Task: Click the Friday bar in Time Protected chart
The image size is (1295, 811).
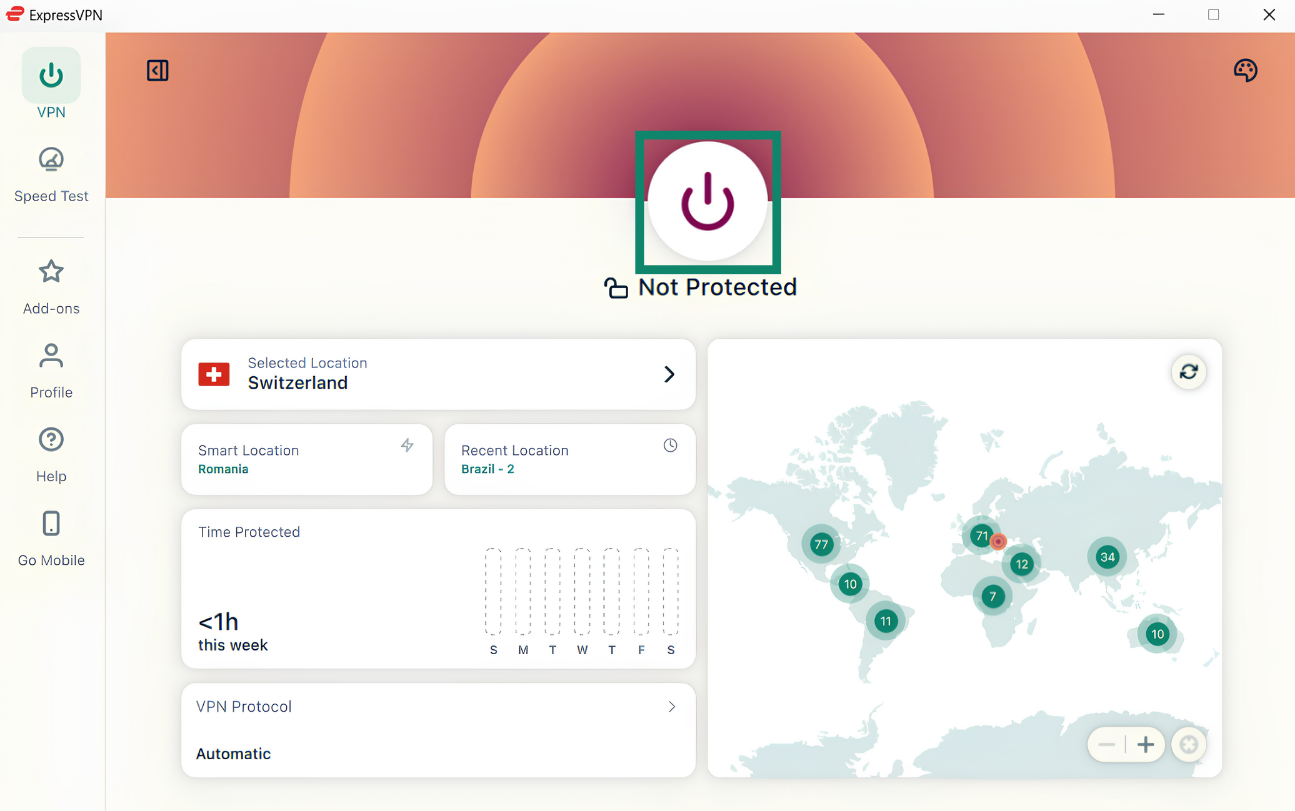Action: pyautogui.click(x=641, y=591)
